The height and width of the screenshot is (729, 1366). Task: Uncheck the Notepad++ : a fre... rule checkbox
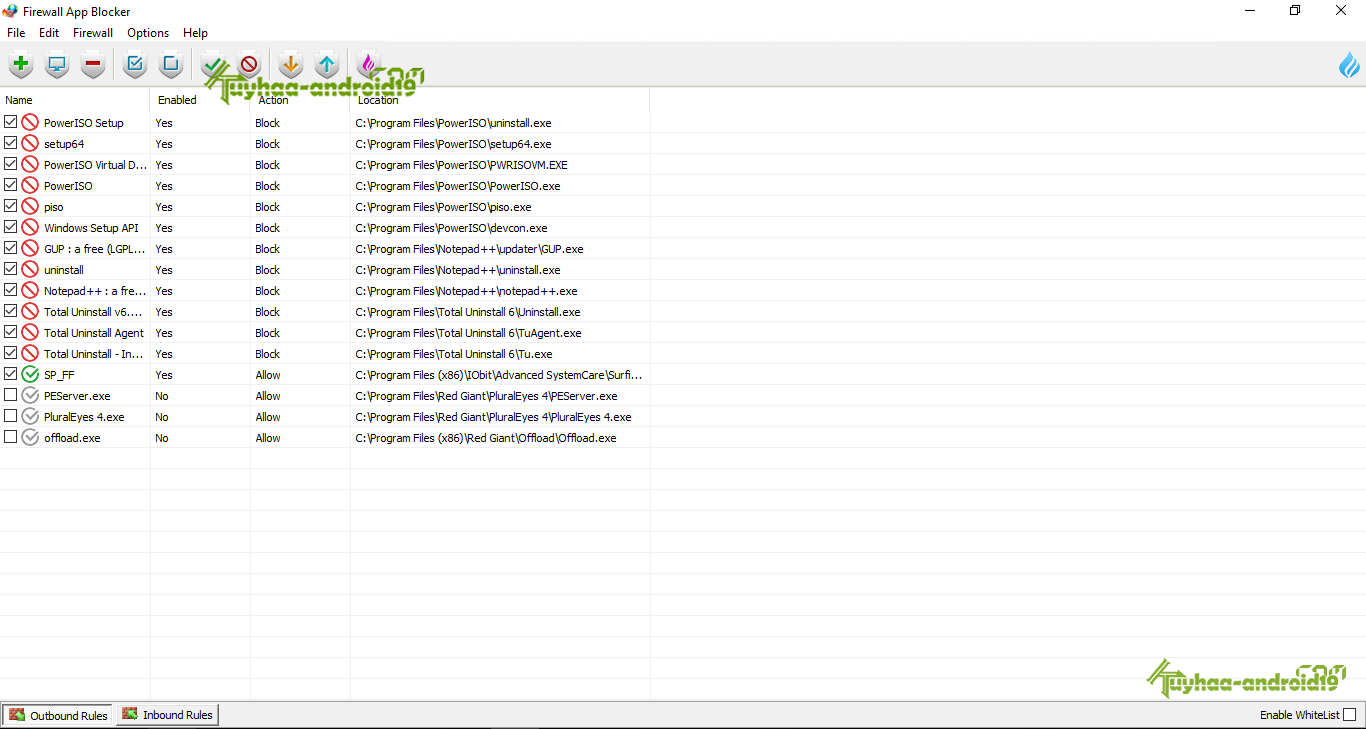10,290
